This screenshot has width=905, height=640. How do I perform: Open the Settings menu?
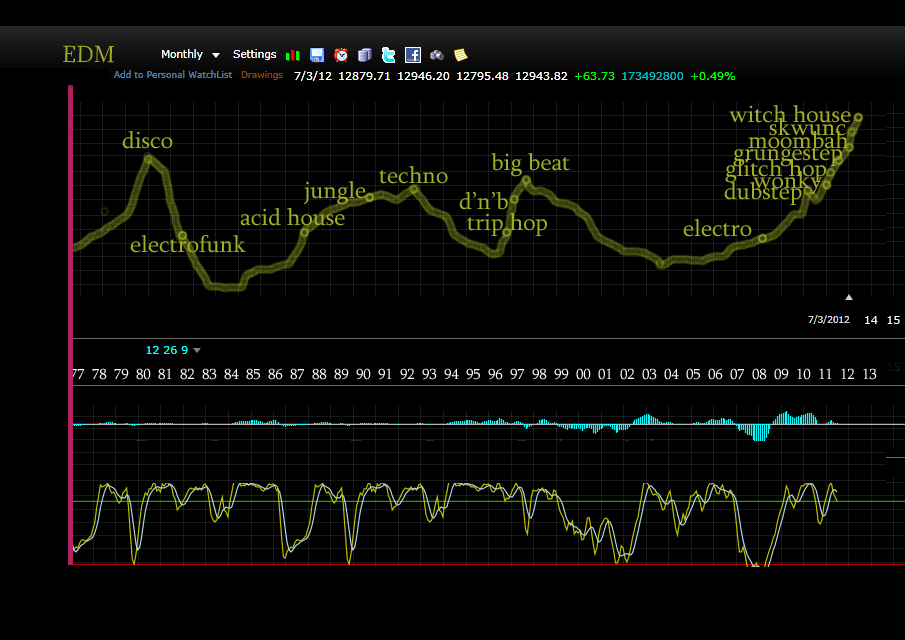click(254, 55)
